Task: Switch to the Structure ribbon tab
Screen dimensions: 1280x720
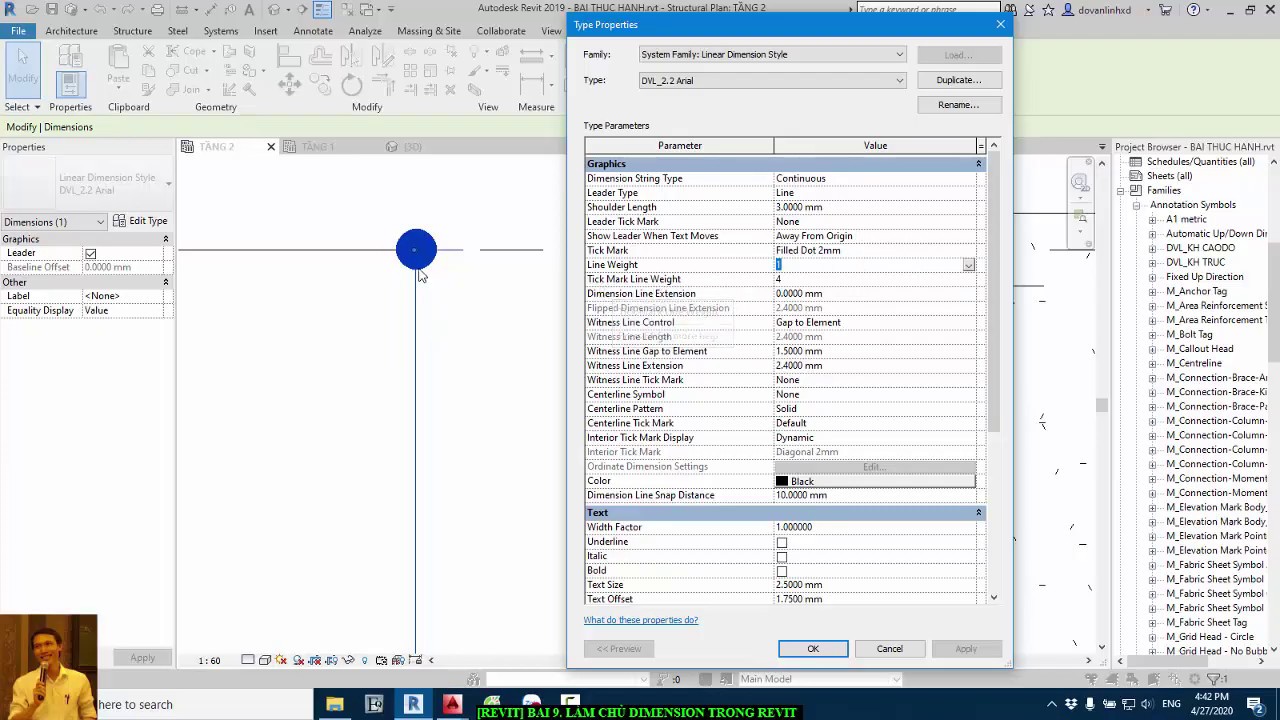Action: [x=132, y=31]
